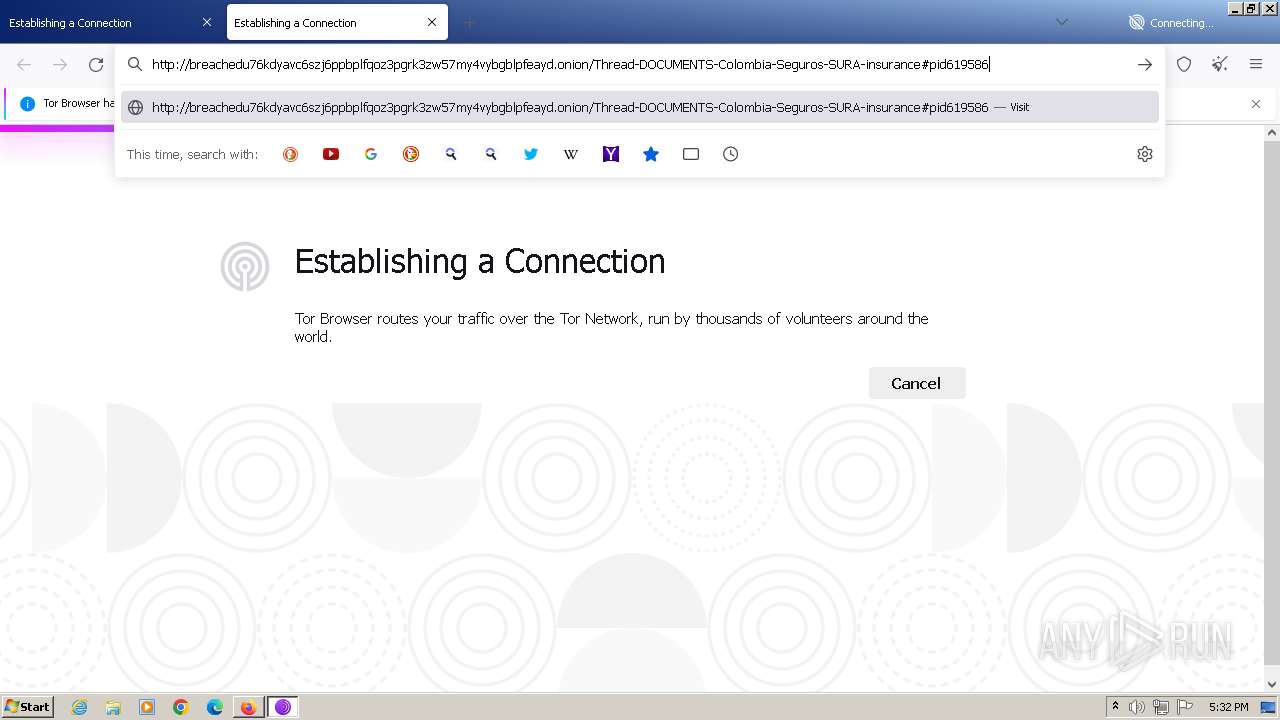Close the active second tab

432,22
